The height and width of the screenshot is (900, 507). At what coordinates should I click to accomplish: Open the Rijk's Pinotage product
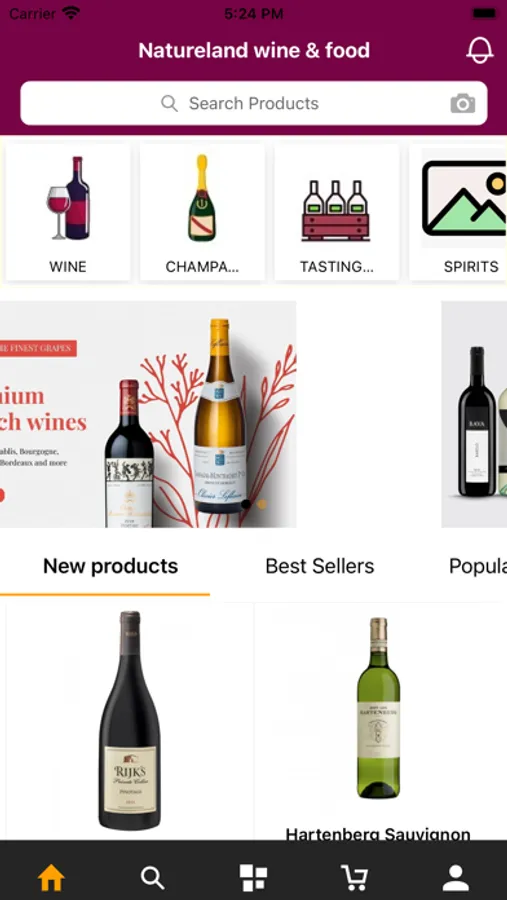(x=130, y=721)
